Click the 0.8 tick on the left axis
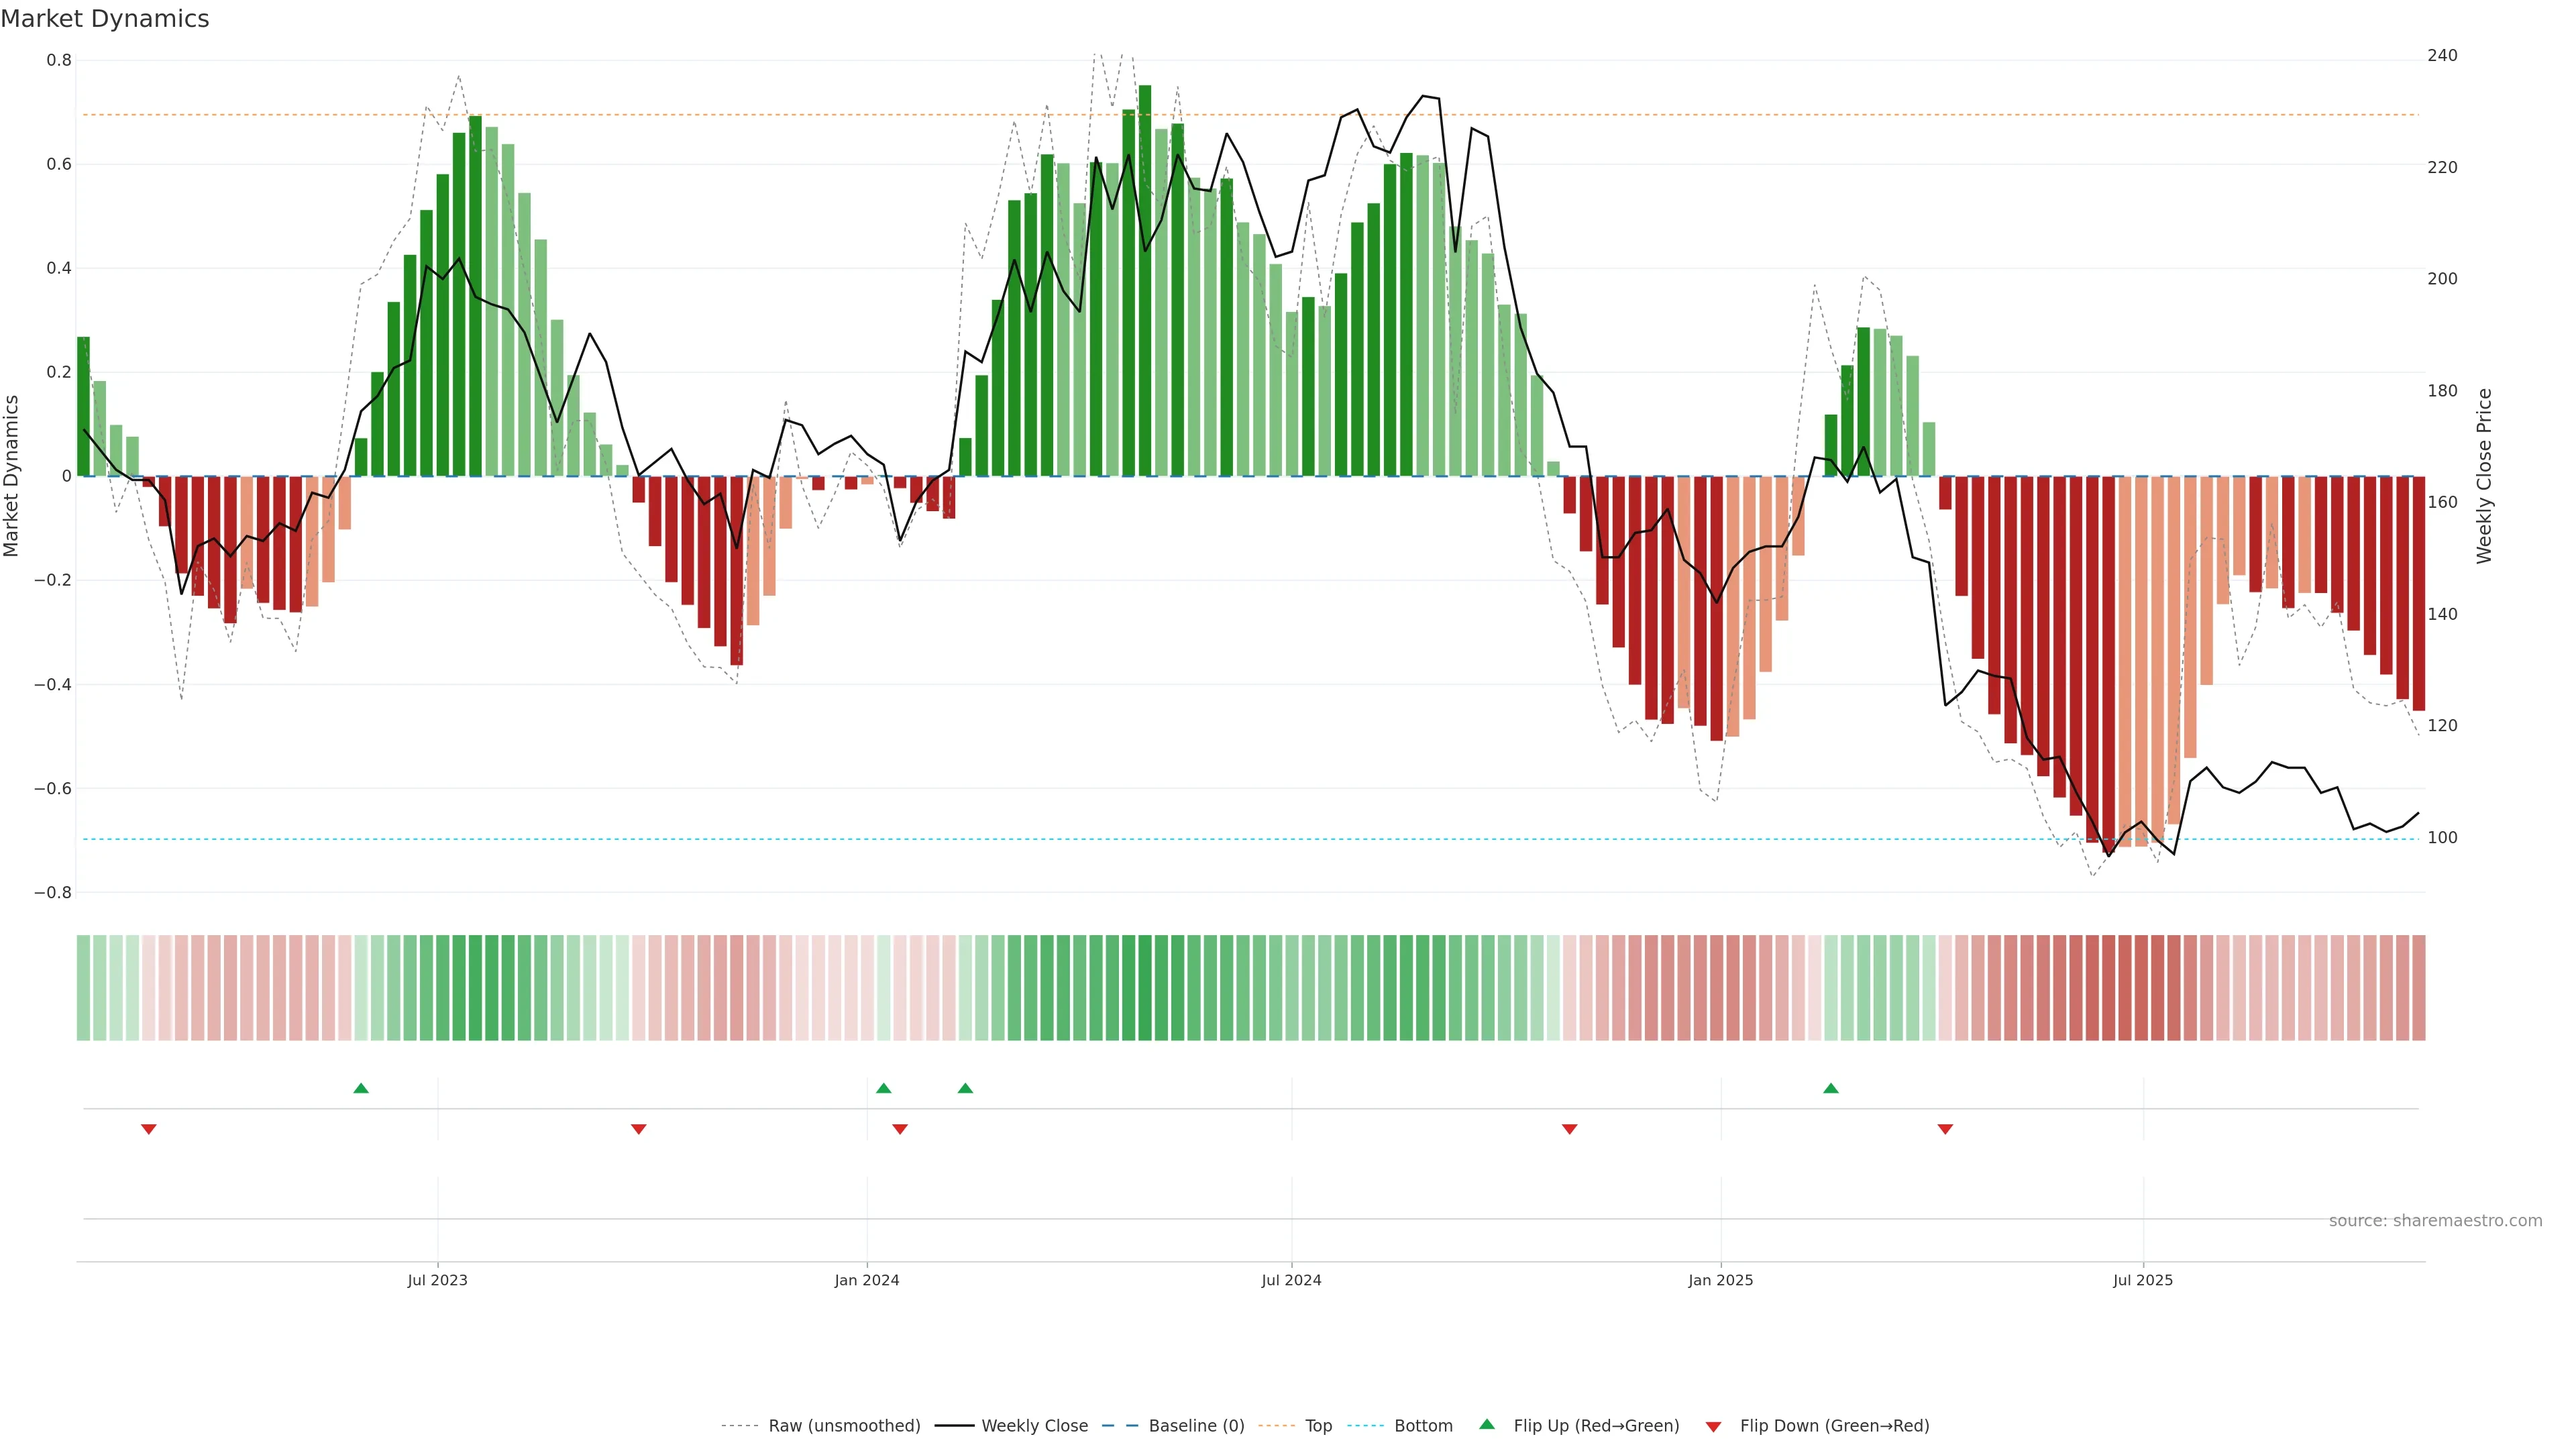This screenshot has height=1449, width=2576. click(x=59, y=60)
